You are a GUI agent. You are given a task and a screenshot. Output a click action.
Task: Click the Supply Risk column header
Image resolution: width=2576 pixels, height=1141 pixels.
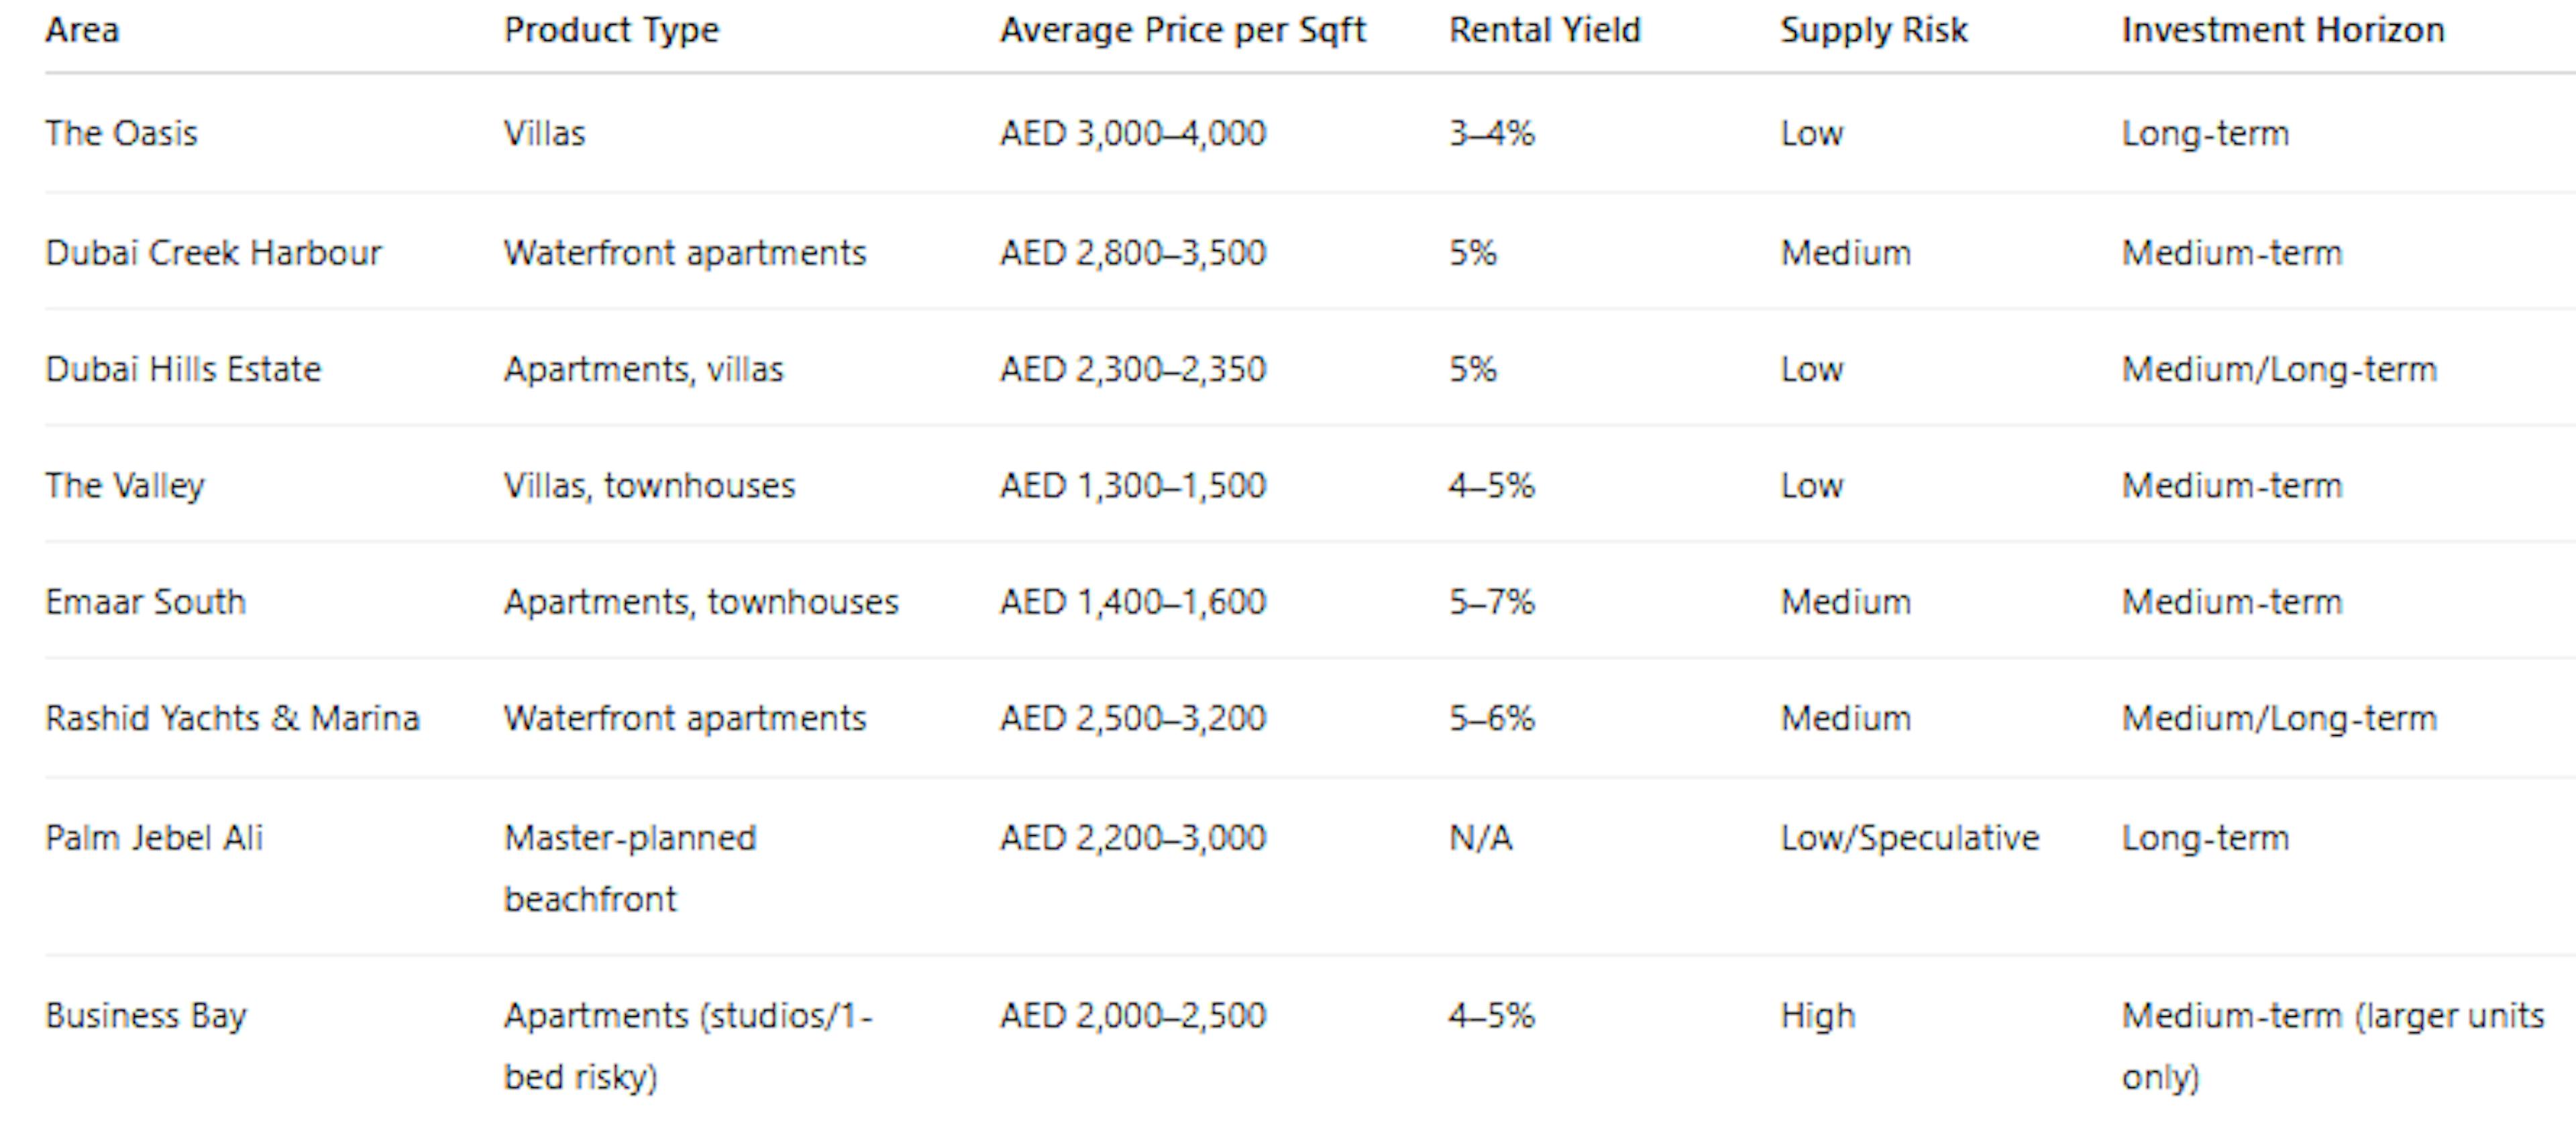click(1873, 30)
